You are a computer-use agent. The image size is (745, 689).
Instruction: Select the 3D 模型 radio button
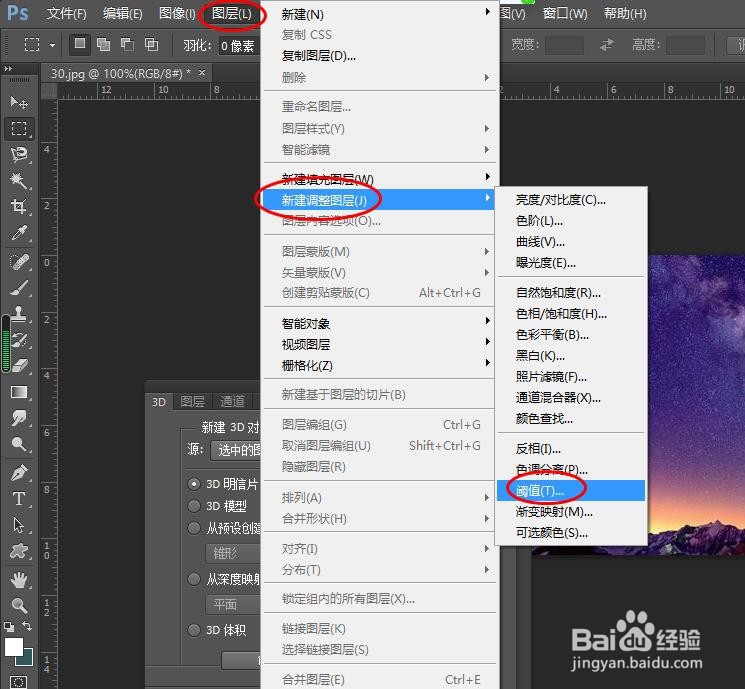click(194, 506)
